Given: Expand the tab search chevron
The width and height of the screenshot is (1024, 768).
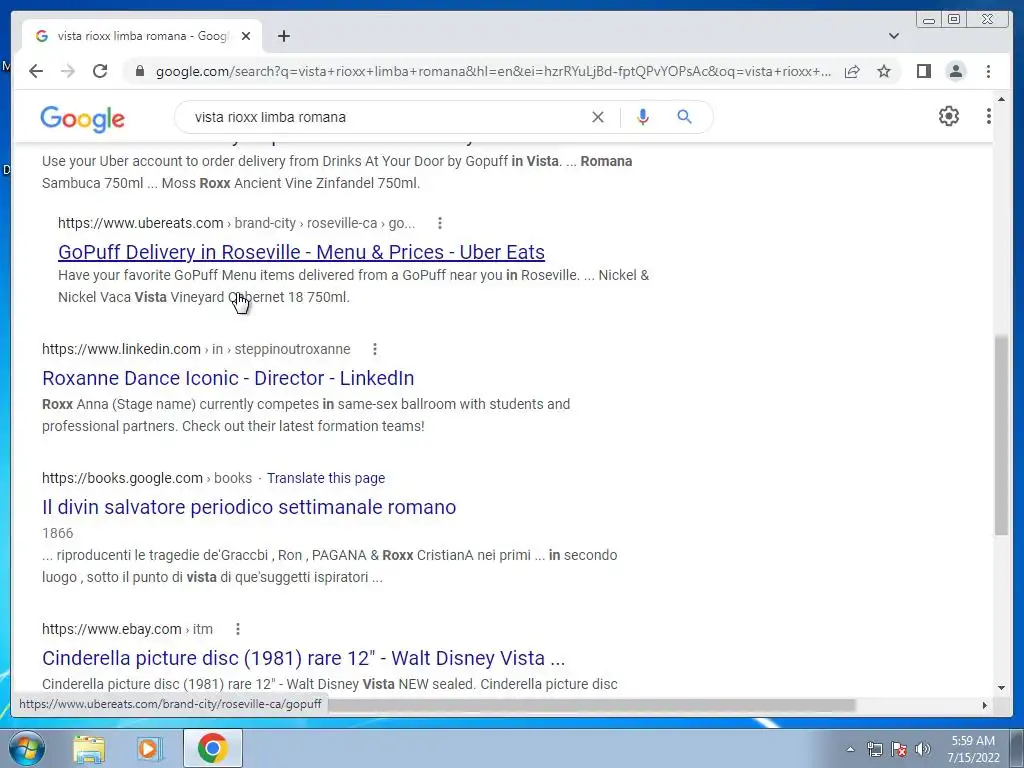Looking at the screenshot, I should tap(894, 36).
